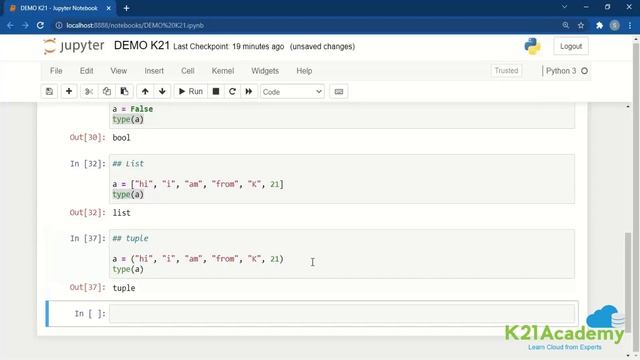Click the Last Checkpoint 19 minutes ago text
The width and height of the screenshot is (640, 360).
pyautogui.click(x=228, y=47)
